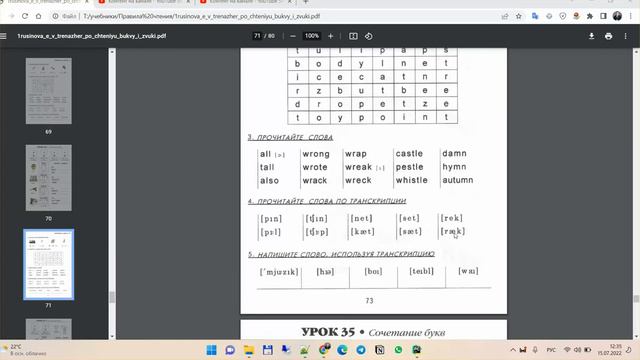Open the shield extension icon
The image size is (640, 360).
tap(562, 16)
